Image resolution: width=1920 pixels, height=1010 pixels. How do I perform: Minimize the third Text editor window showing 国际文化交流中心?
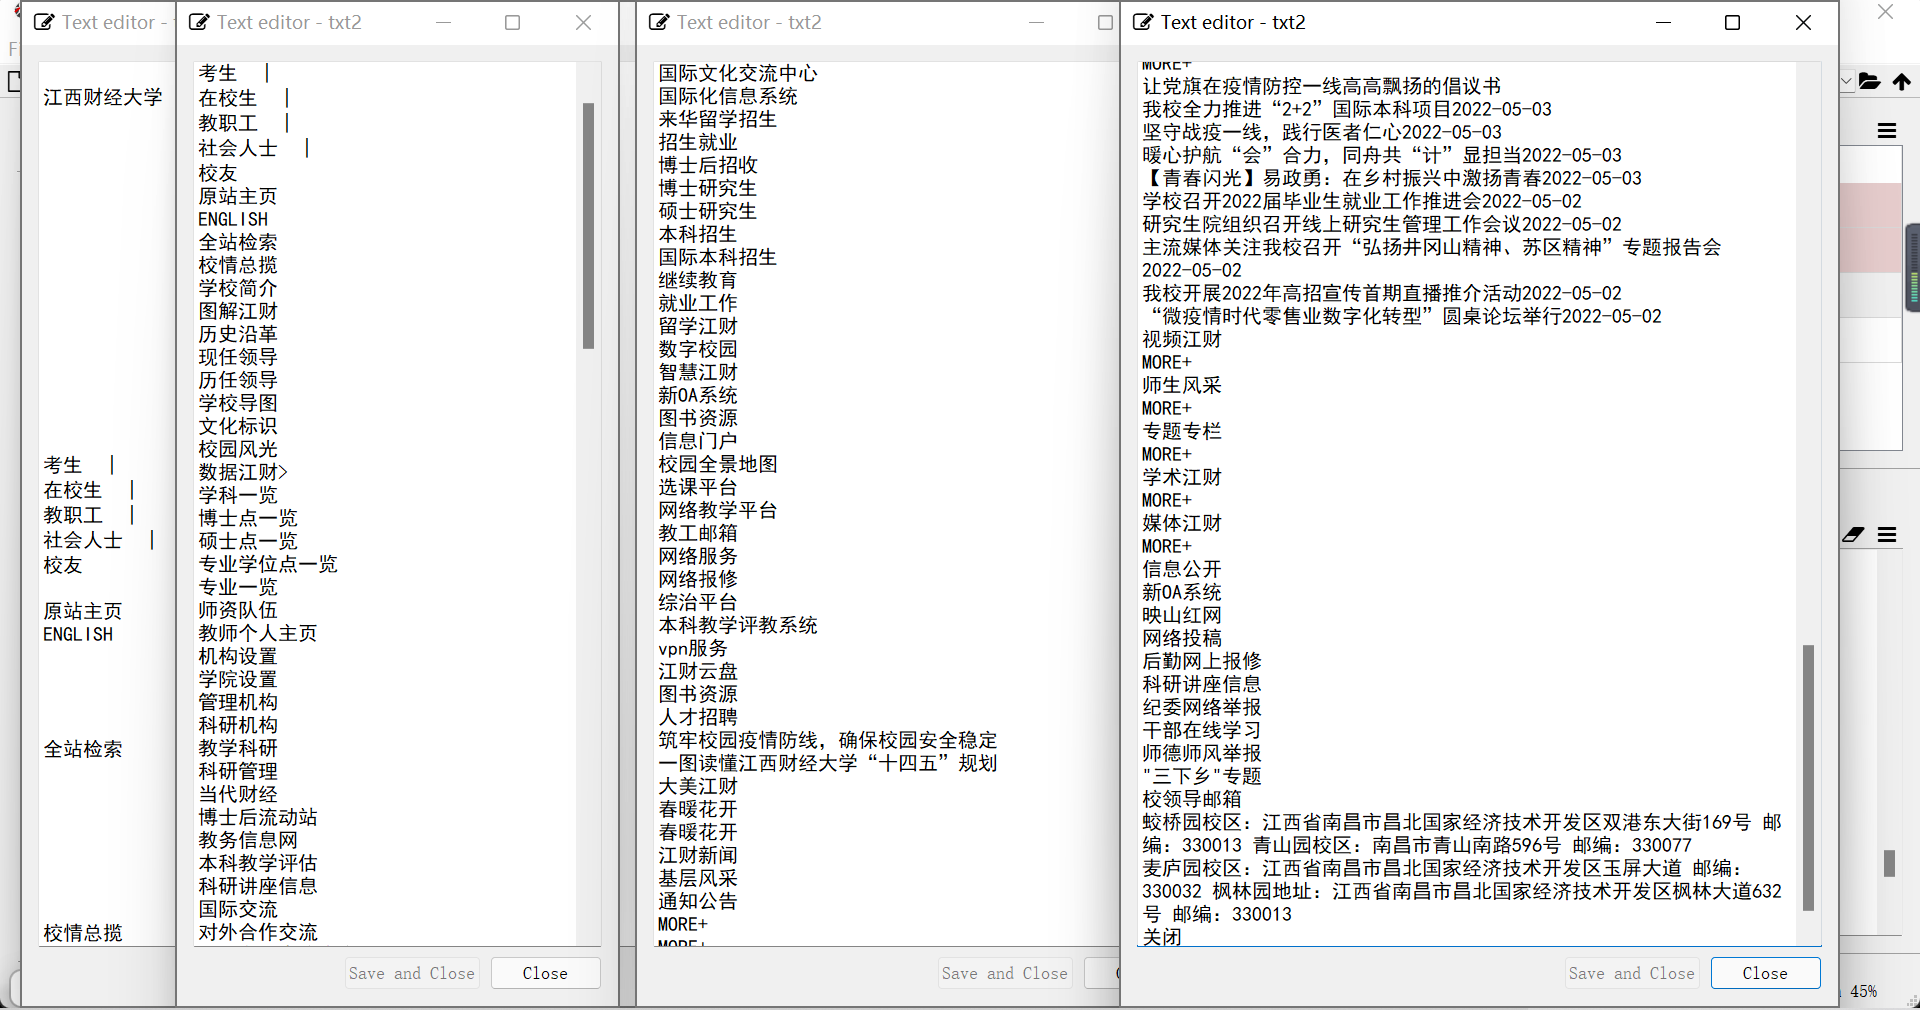pos(1037,22)
